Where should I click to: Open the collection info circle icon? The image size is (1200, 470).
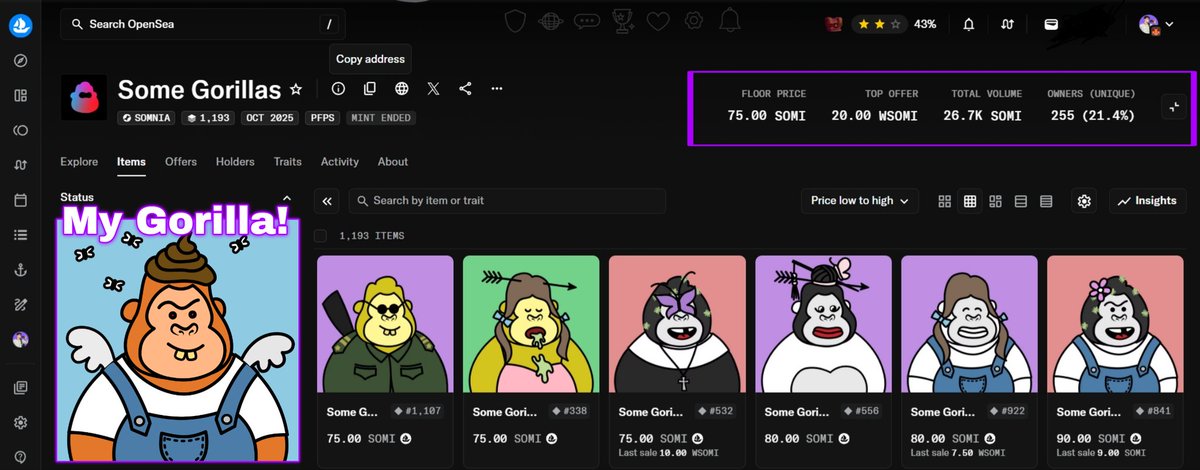pyautogui.click(x=338, y=89)
